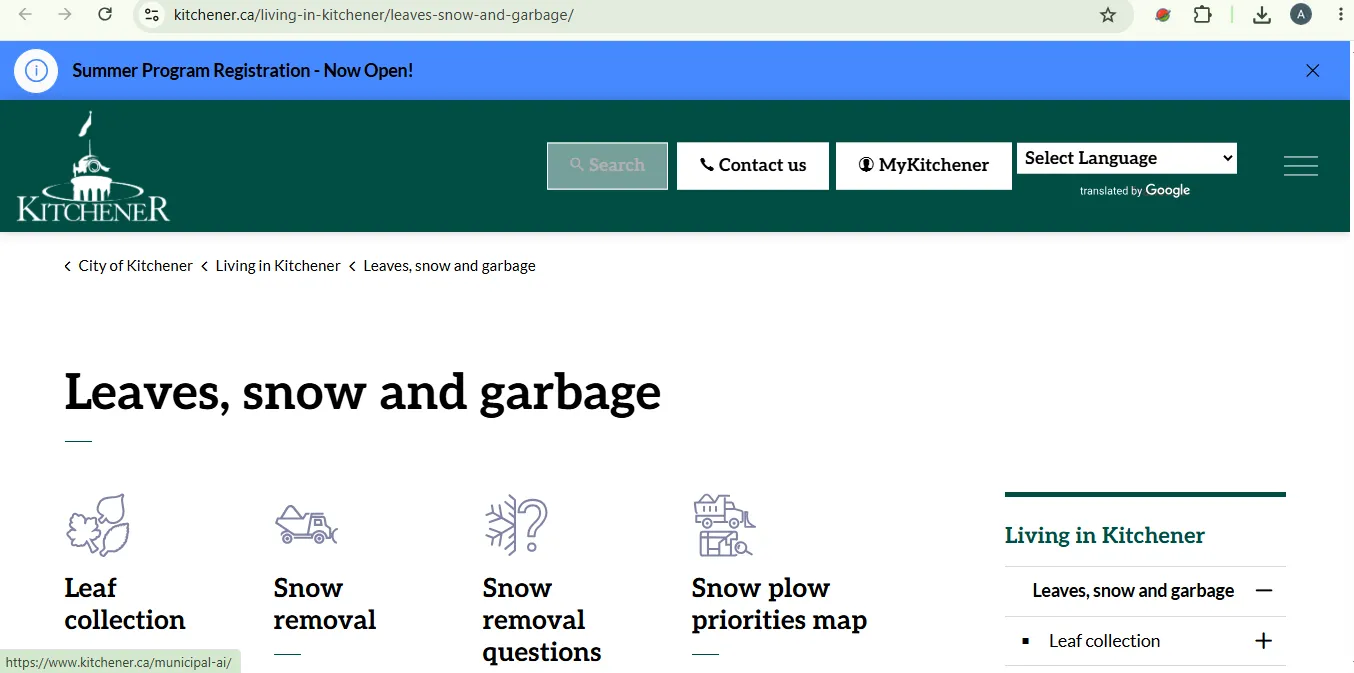This screenshot has width=1354, height=673.
Task: Open the Search button
Action: coord(607,166)
